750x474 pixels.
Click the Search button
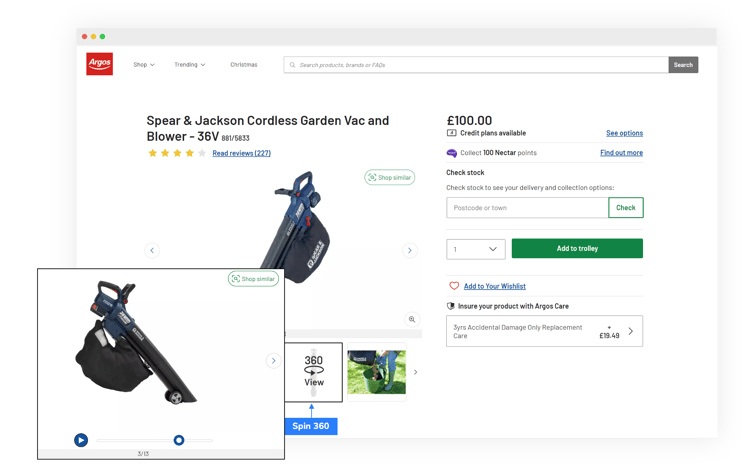683,65
